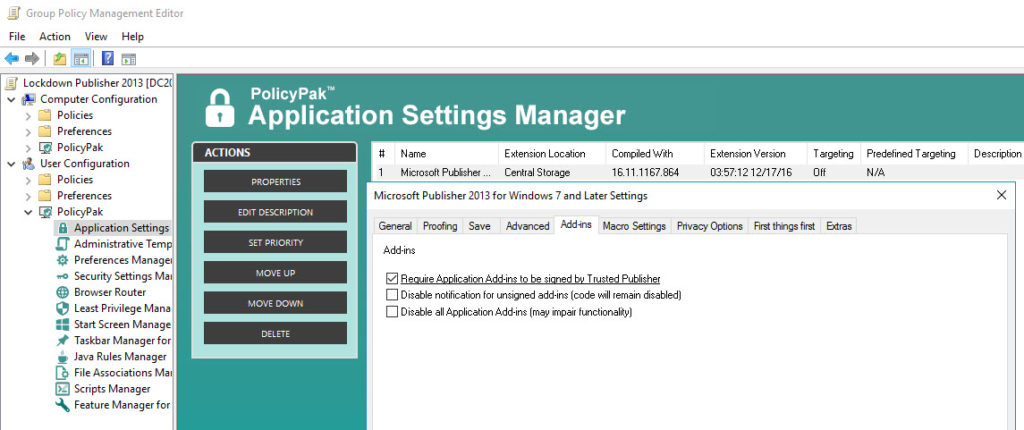Click the Scripts Manager terminal icon
Image resolution: width=1024 pixels, height=430 pixels.
click(x=63, y=389)
